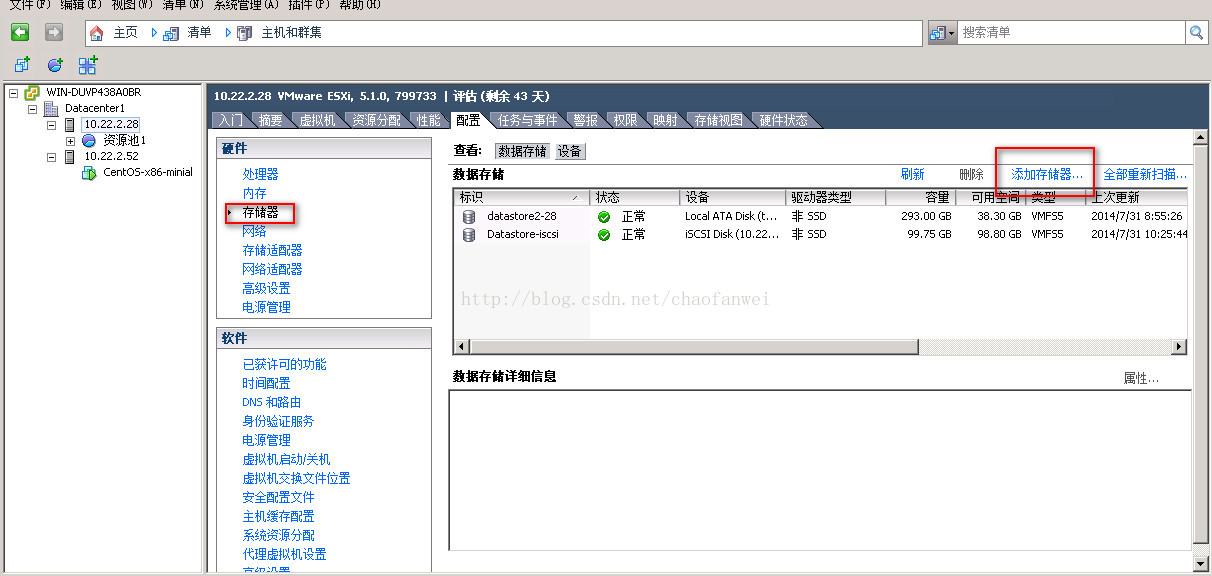
Task: Open the 文件 menu
Action: click(x=29, y=5)
